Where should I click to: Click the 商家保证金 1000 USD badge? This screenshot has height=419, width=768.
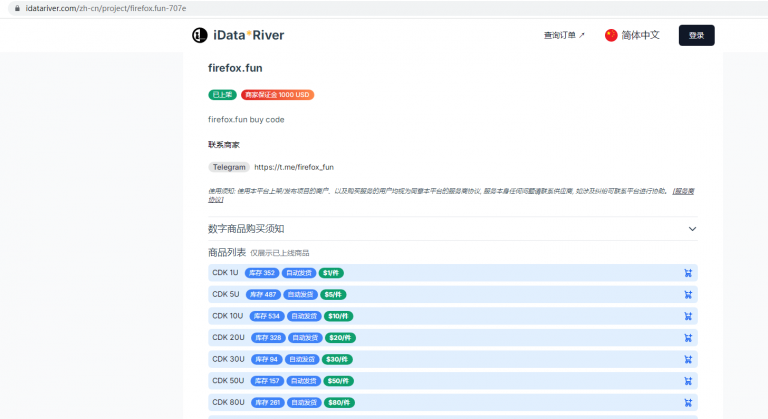click(x=277, y=95)
